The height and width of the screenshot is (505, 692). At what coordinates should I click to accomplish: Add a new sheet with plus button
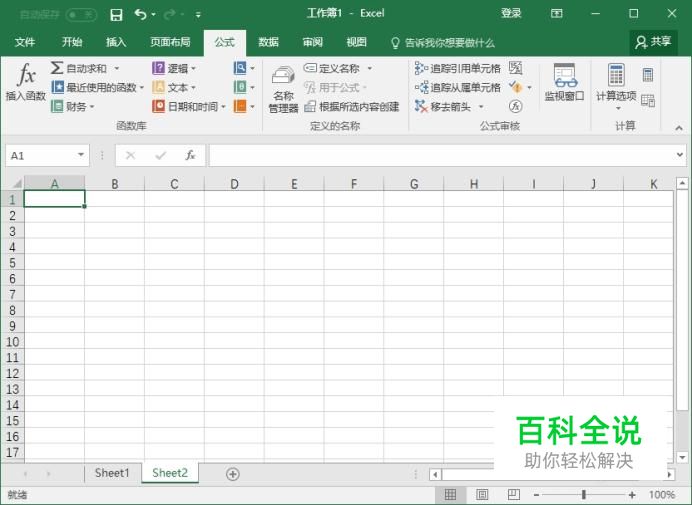(233, 474)
